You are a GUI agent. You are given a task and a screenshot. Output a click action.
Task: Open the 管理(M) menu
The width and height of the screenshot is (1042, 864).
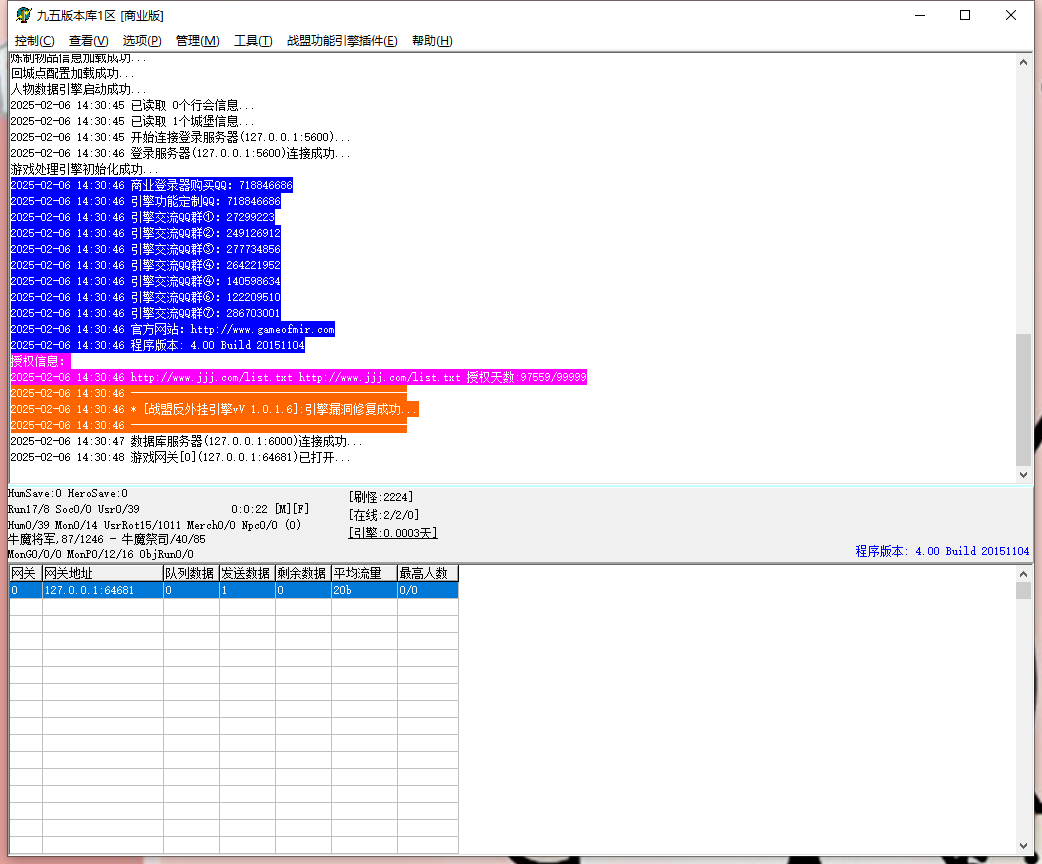click(197, 41)
